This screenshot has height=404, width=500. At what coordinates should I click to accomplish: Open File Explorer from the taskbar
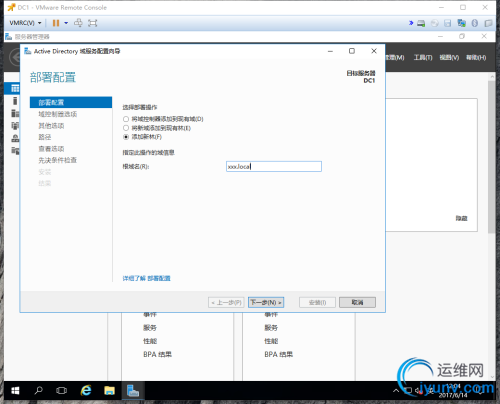click(109, 390)
